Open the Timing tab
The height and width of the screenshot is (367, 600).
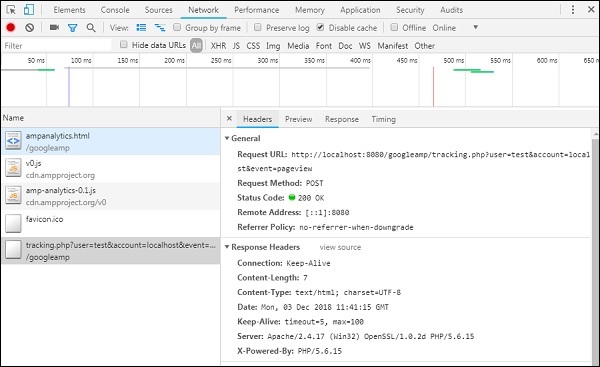pyautogui.click(x=383, y=119)
